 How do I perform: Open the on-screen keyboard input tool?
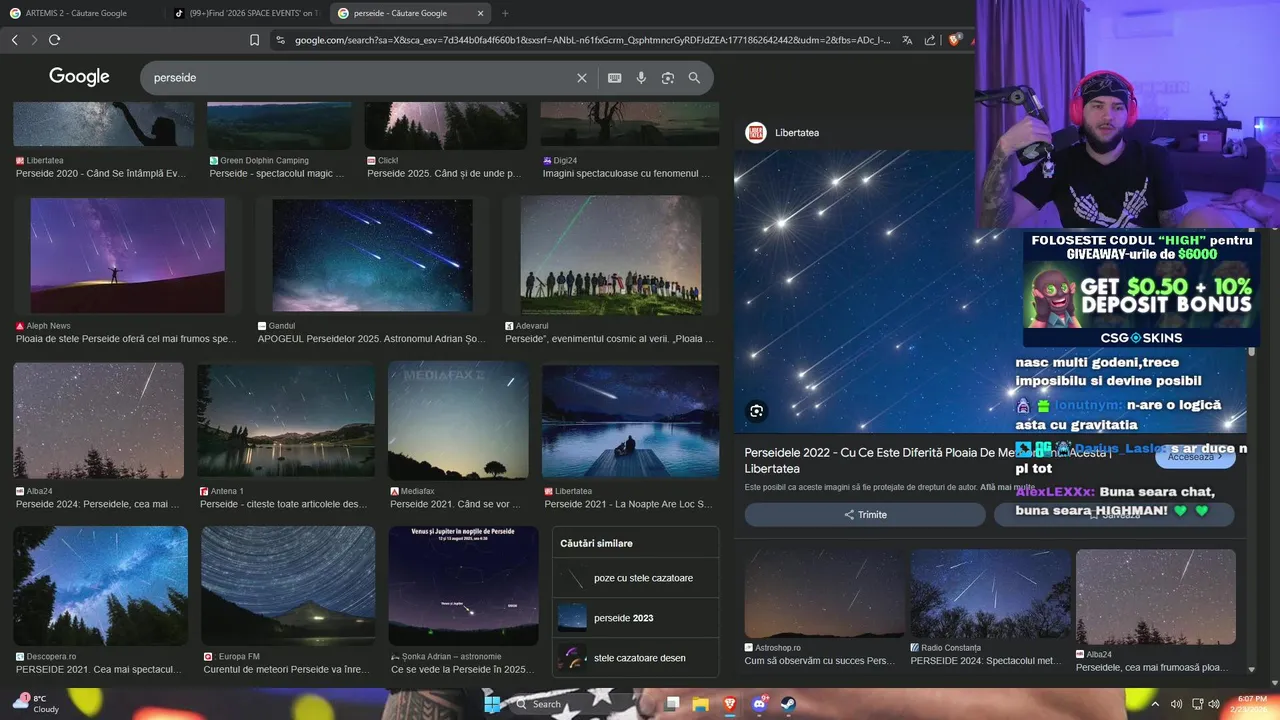coord(614,78)
